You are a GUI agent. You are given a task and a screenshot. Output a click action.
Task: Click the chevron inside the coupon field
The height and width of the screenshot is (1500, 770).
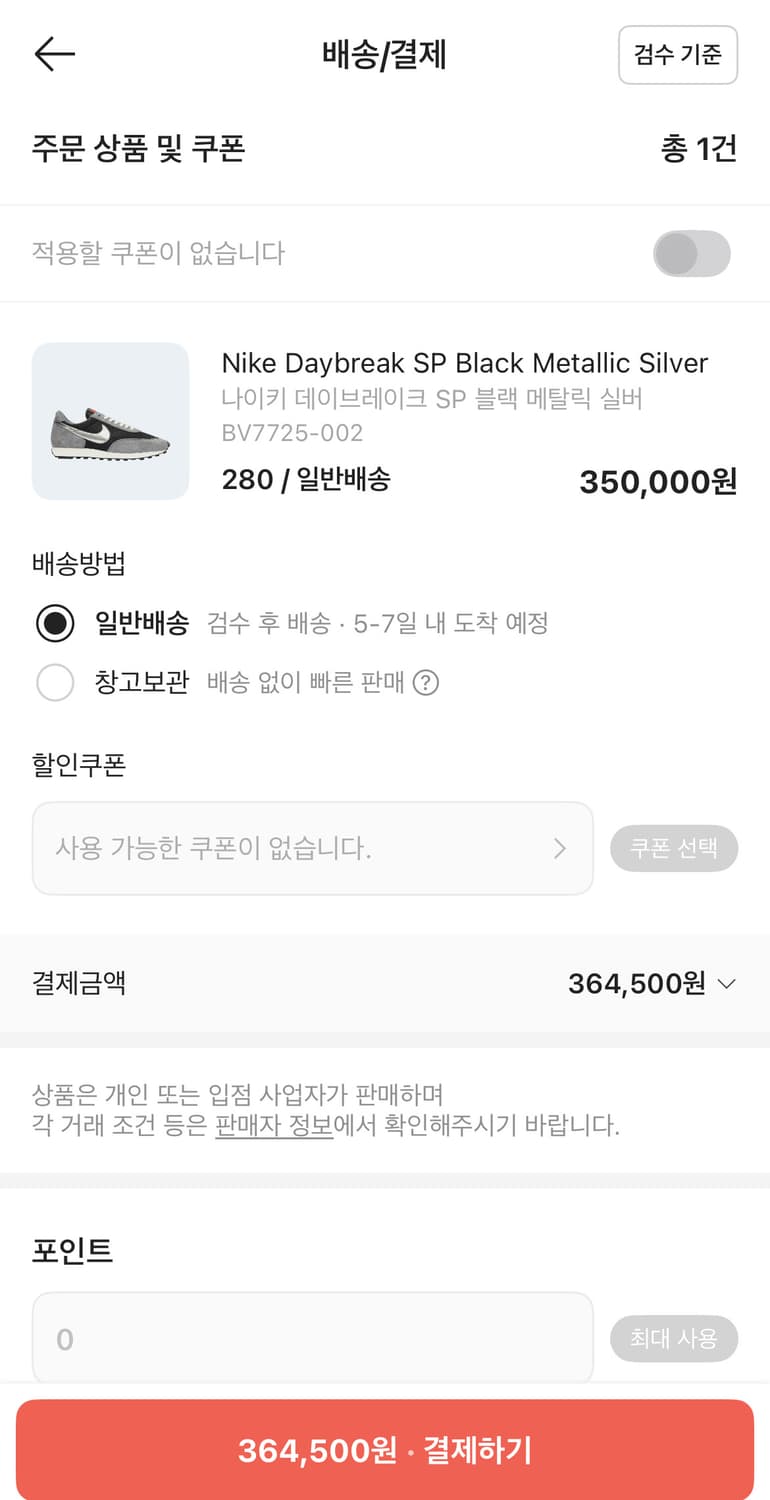[x=560, y=849]
